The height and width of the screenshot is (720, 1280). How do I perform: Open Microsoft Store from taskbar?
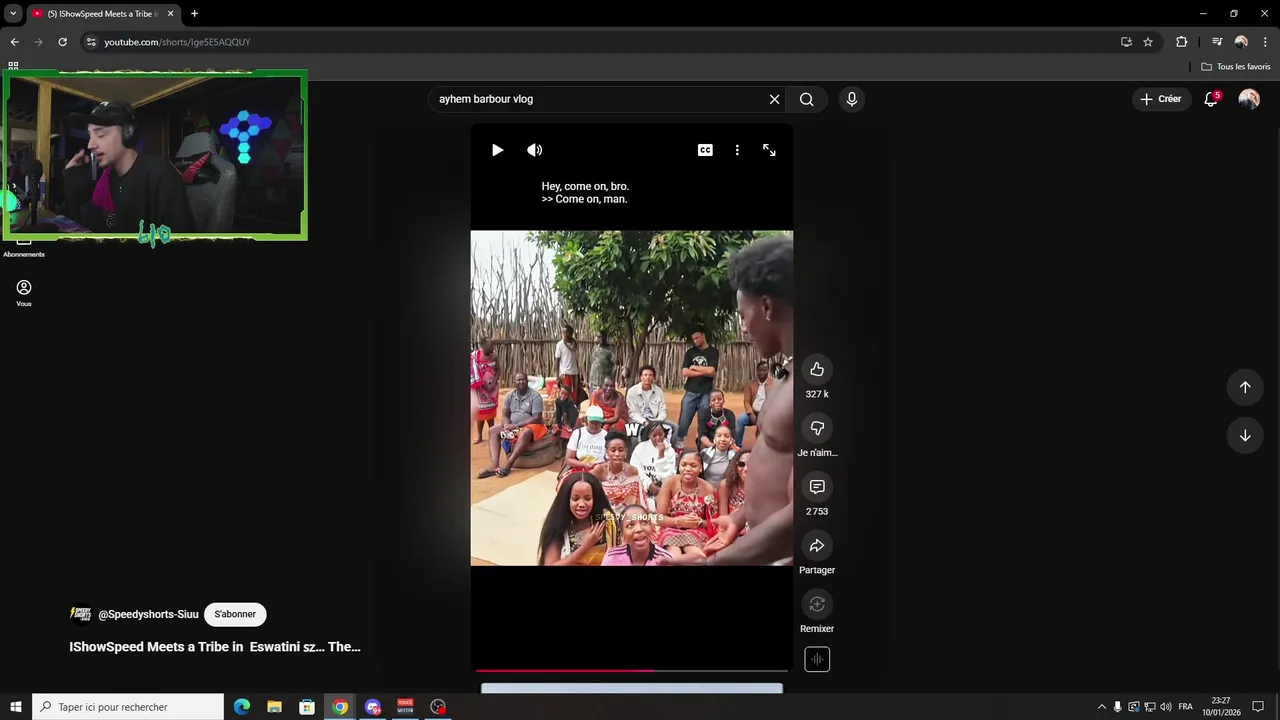click(307, 707)
